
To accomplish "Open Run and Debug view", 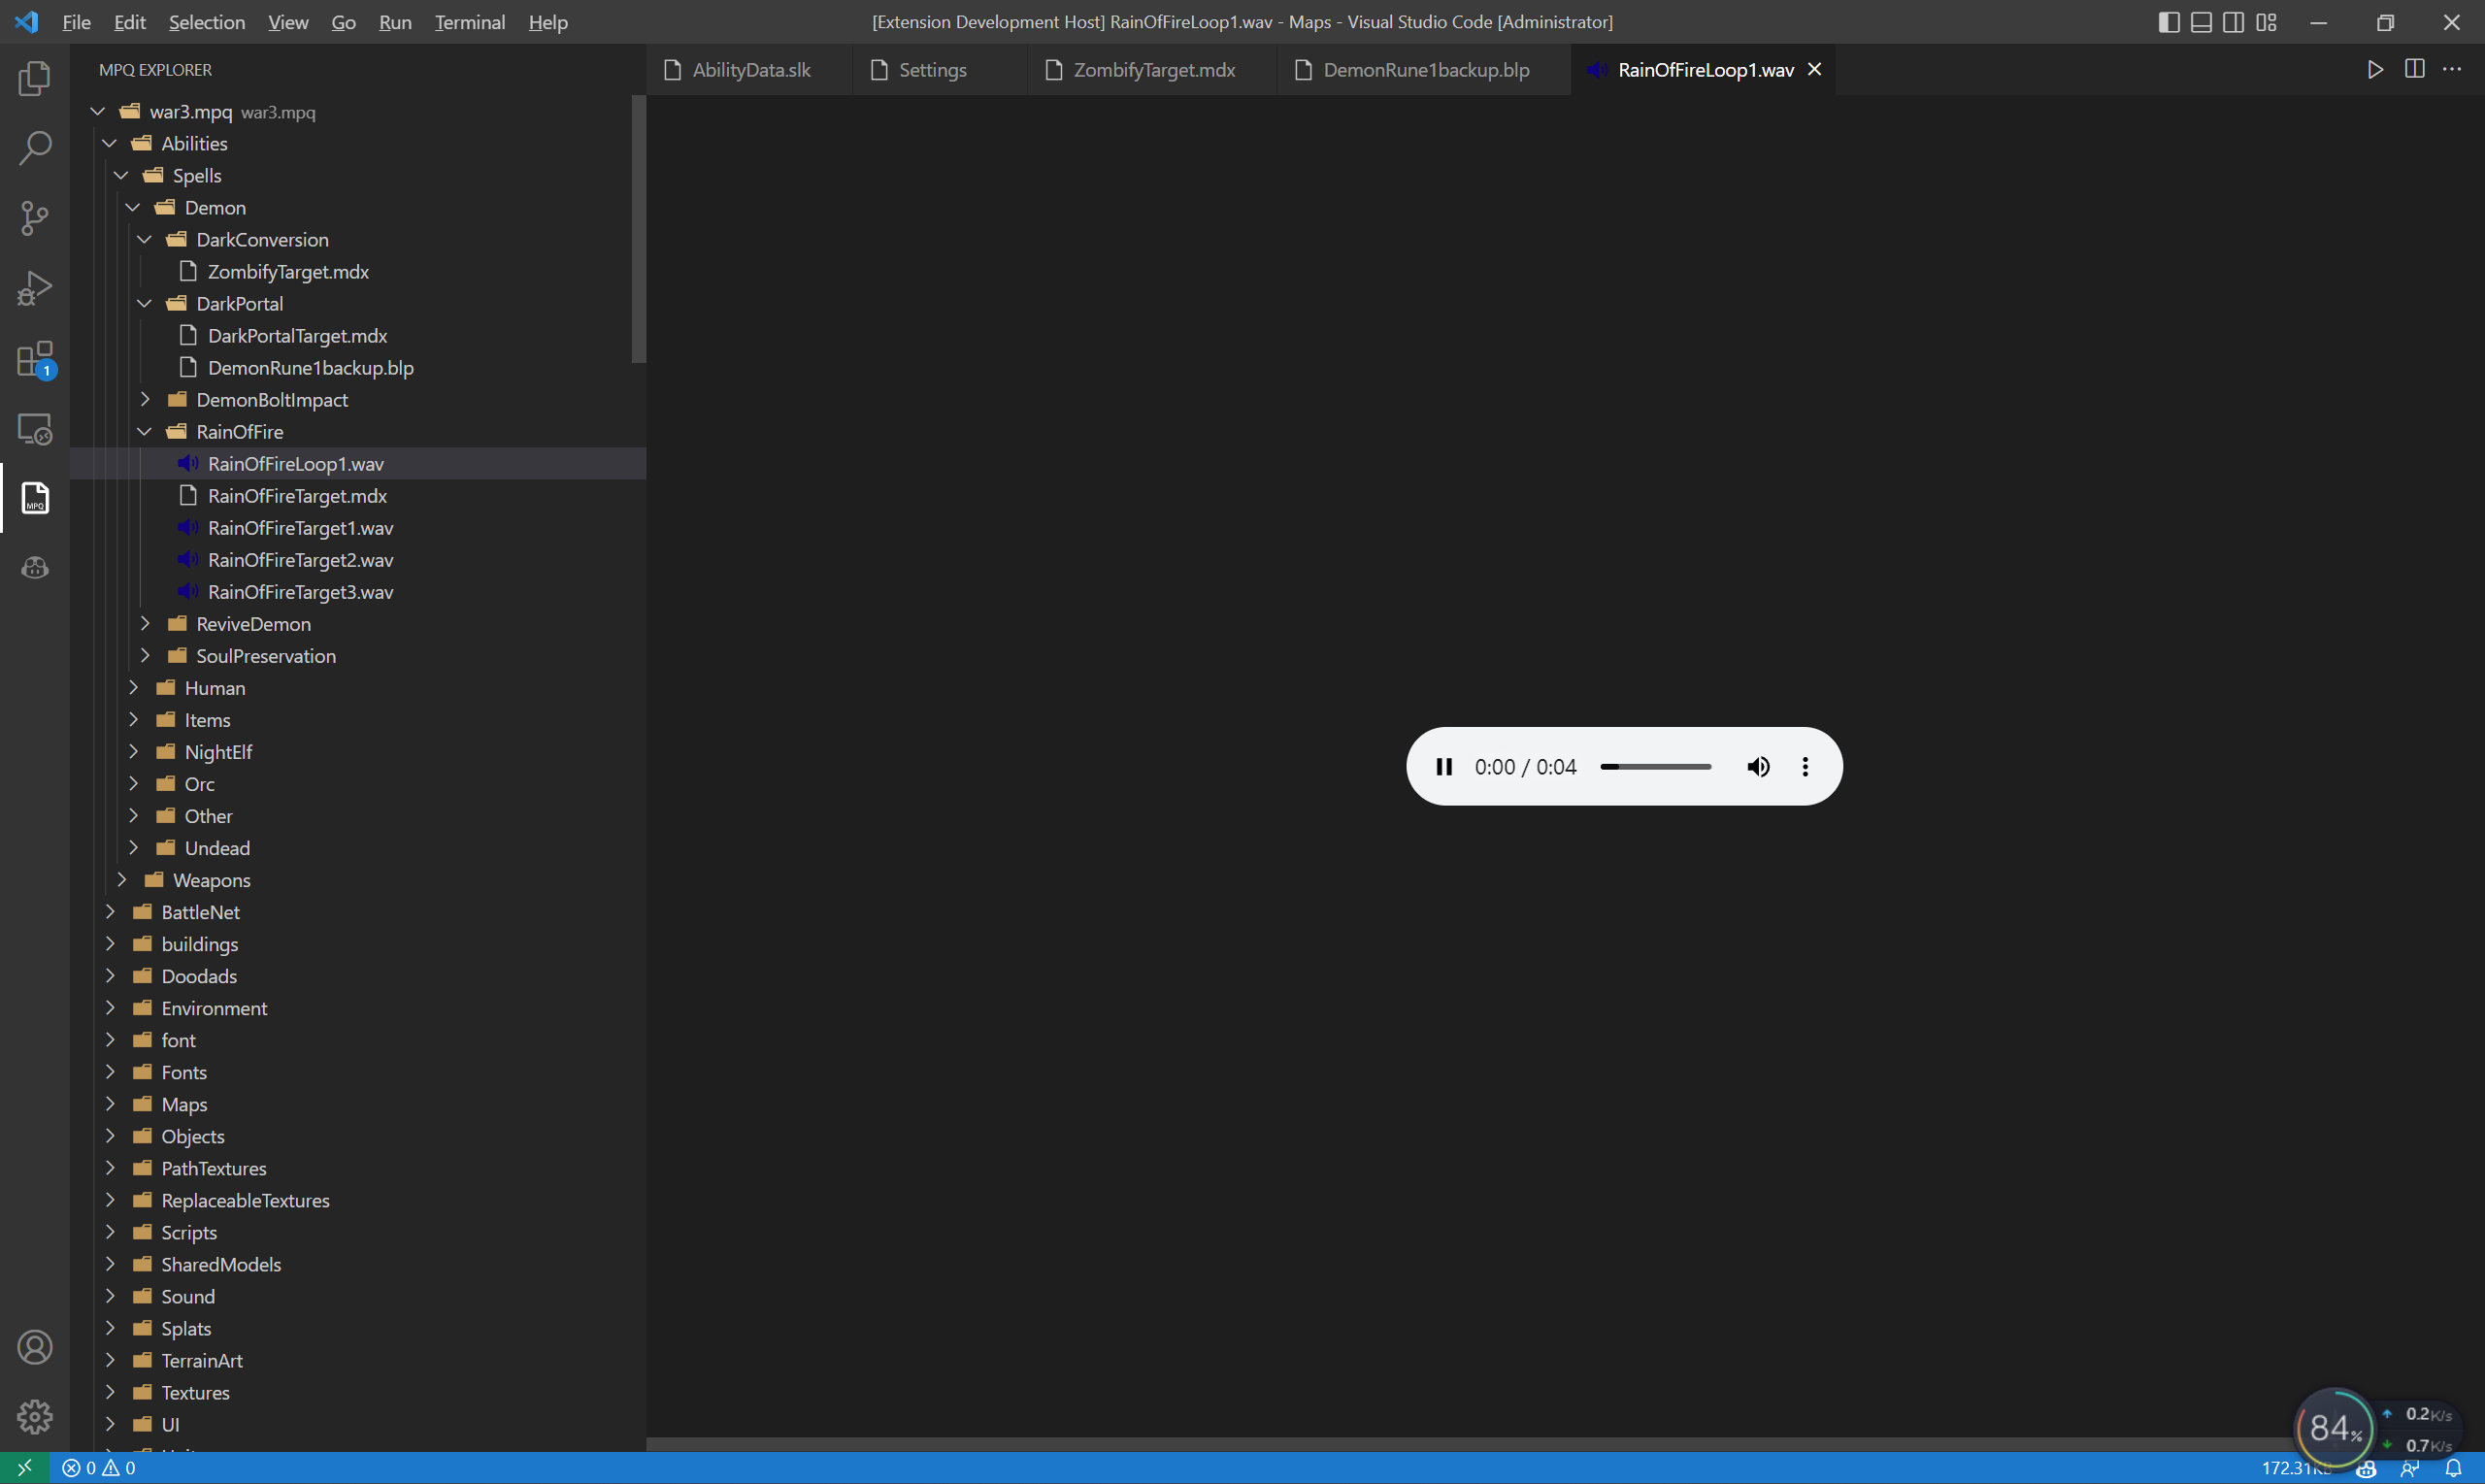I will [35, 288].
